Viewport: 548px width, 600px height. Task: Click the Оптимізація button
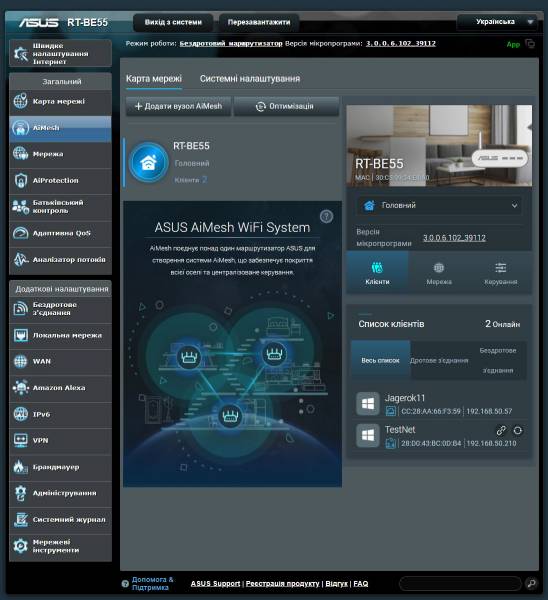click(286, 106)
